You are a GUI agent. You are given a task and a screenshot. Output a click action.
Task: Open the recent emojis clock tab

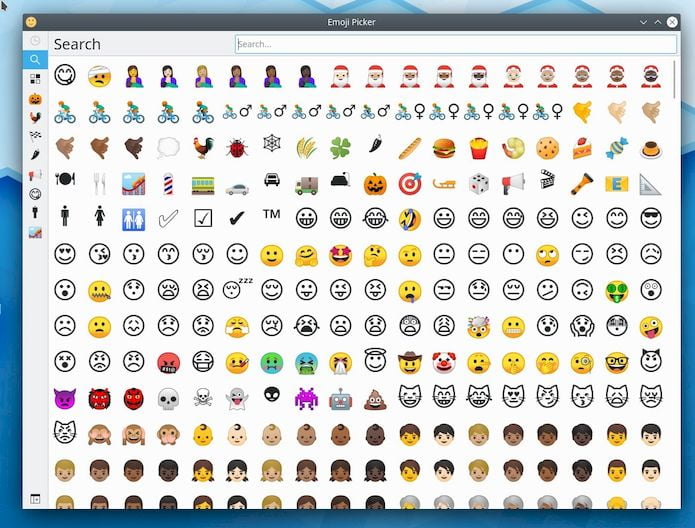(x=35, y=41)
